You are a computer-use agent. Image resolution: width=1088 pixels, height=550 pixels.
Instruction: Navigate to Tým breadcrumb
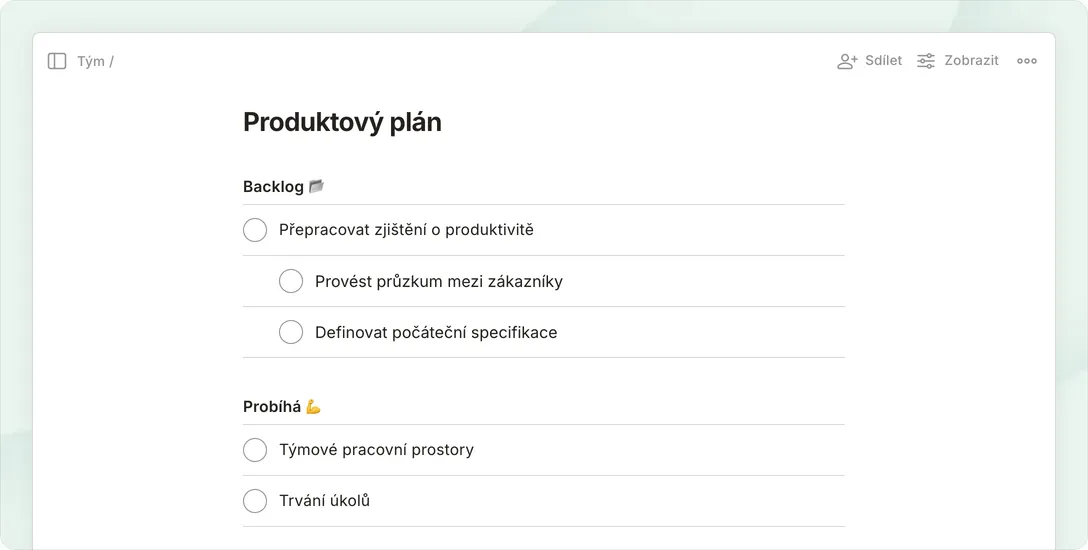click(x=91, y=62)
